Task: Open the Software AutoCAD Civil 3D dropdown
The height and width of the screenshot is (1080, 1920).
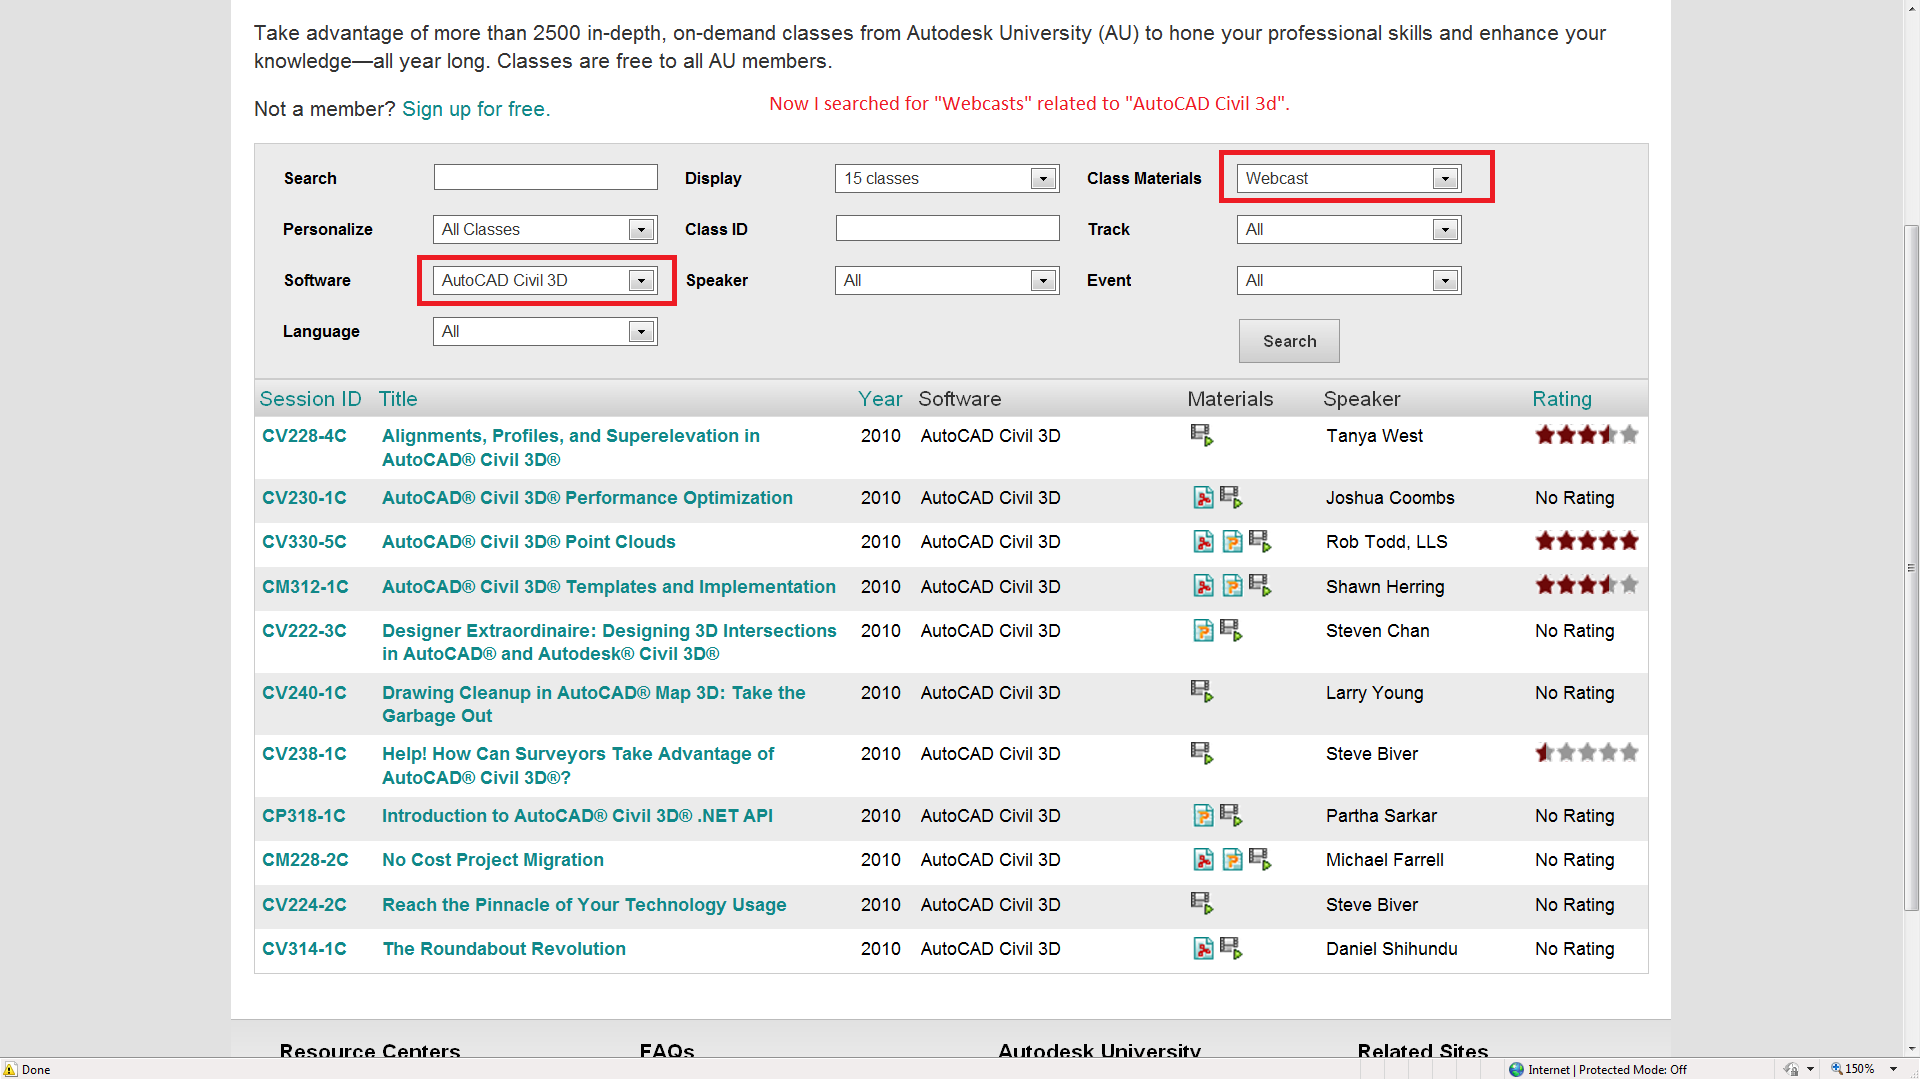Action: [x=545, y=281]
